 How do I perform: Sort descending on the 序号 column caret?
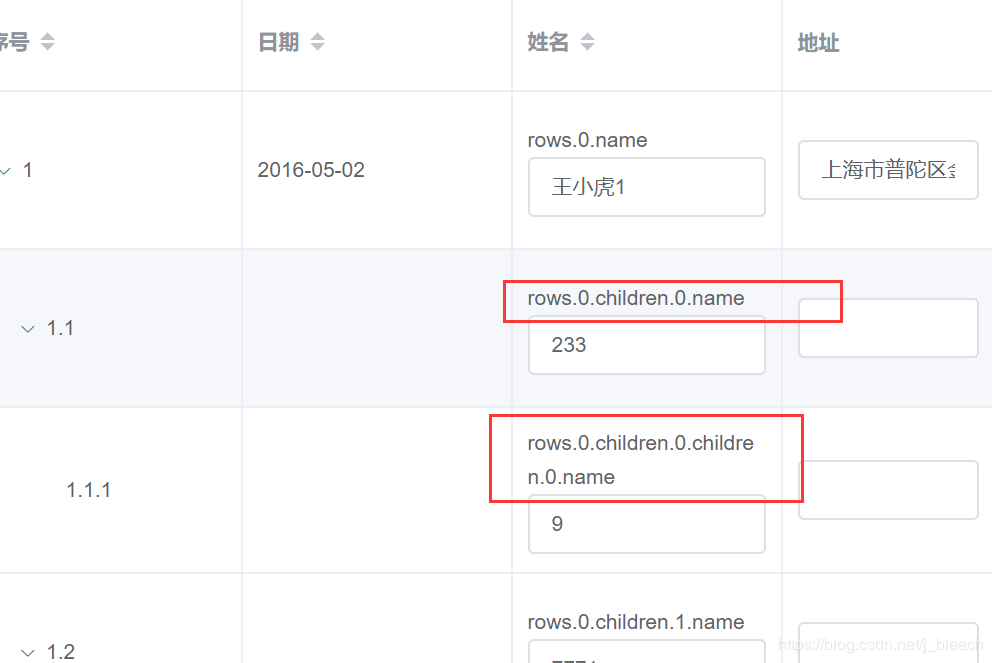coord(47,46)
